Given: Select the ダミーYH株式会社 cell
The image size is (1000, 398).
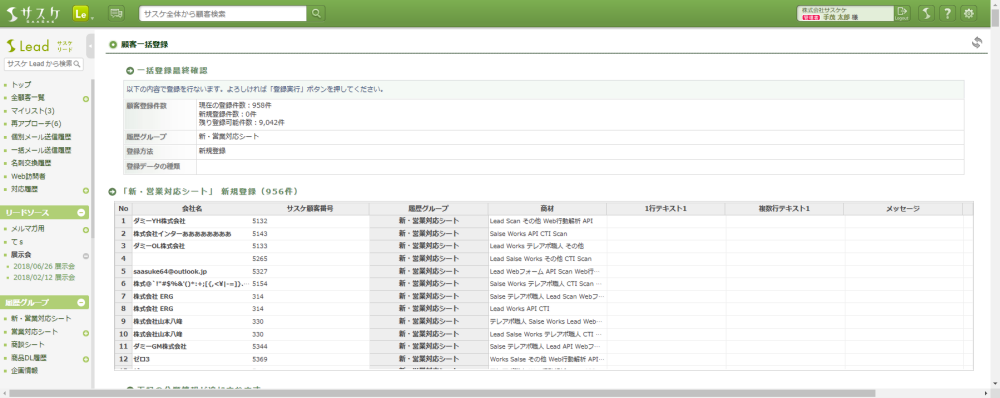Looking at the screenshot, I should pos(192,221).
